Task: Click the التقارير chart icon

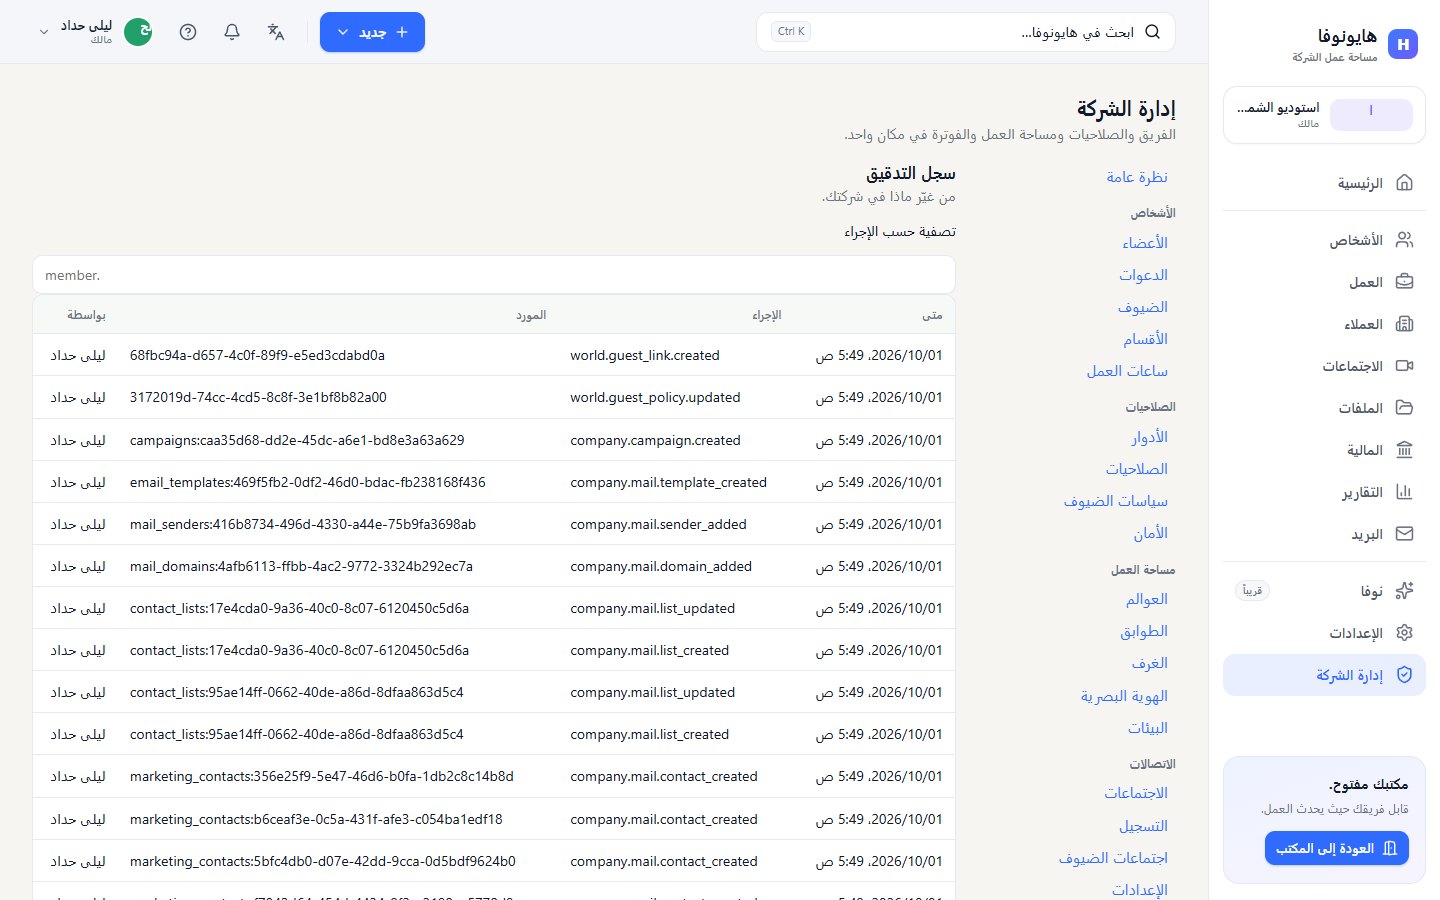Action: click(x=1404, y=492)
